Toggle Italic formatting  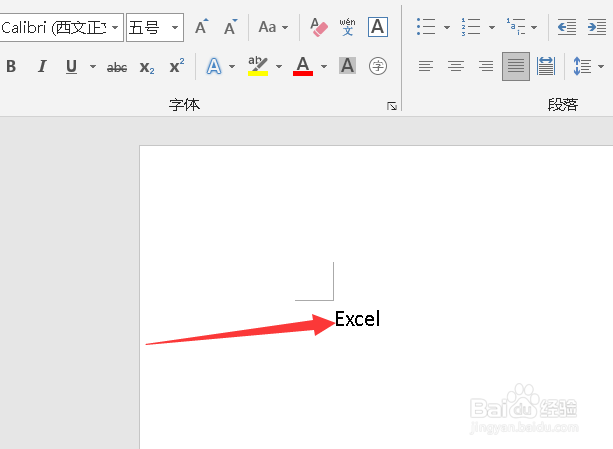[42, 66]
